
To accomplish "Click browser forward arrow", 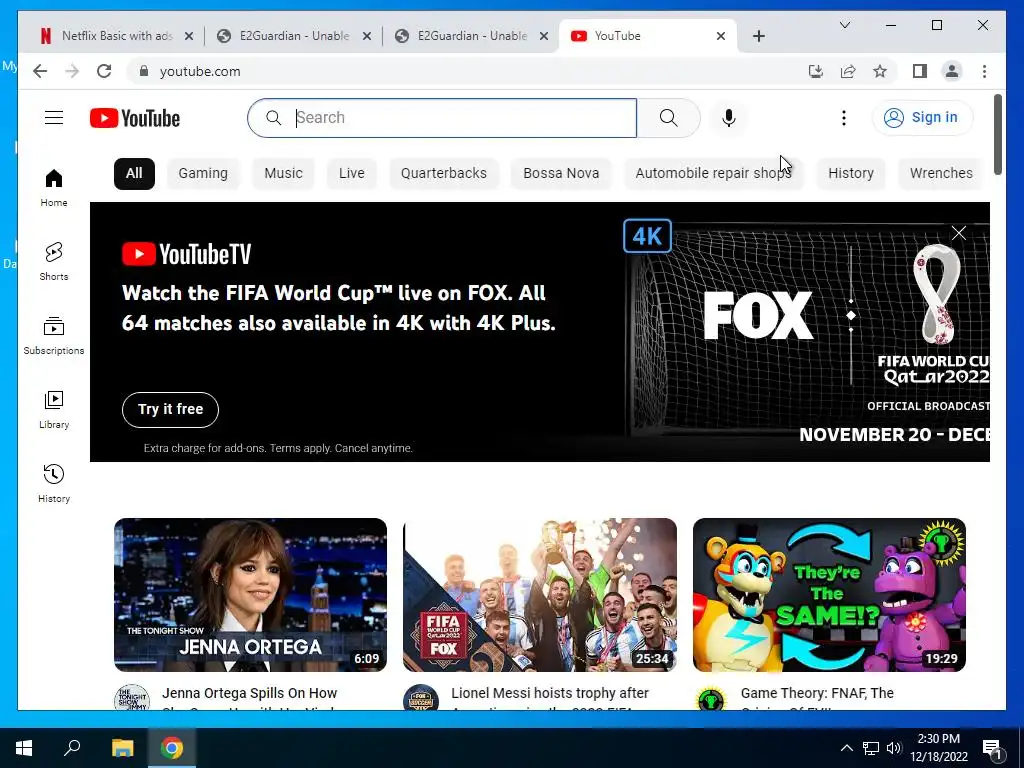I will pyautogui.click(x=72, y=71).
